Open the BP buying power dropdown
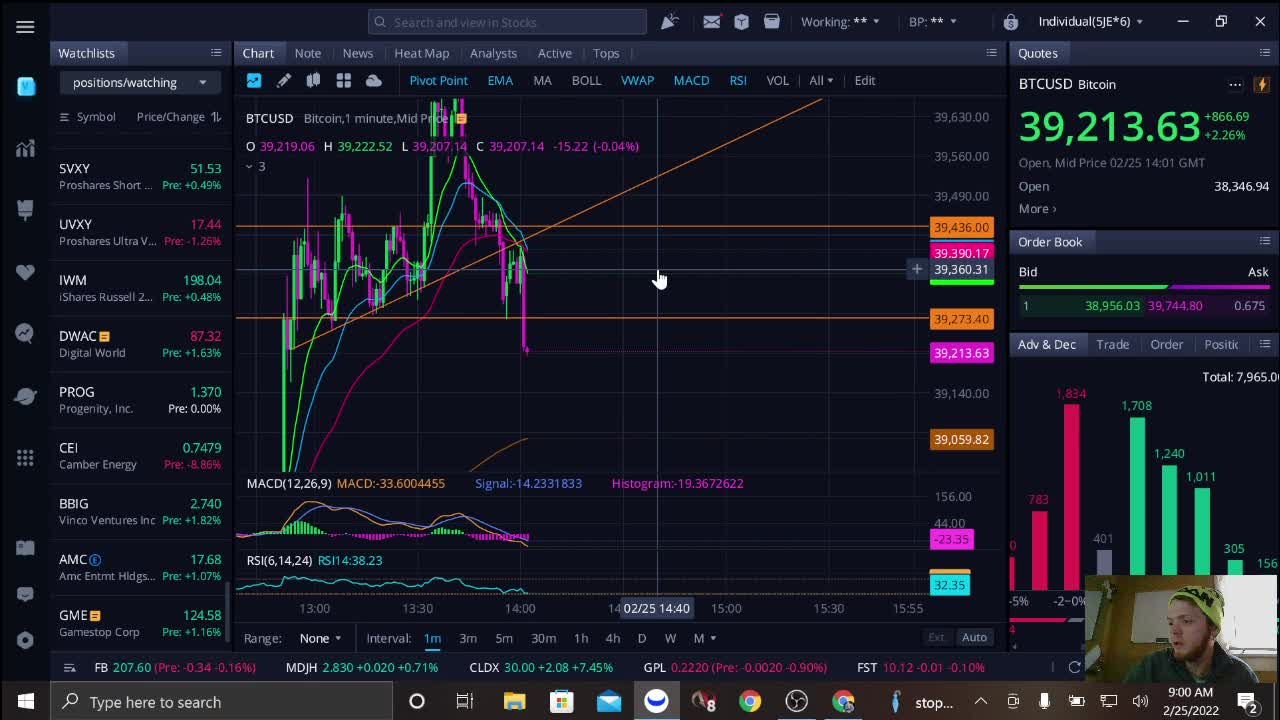This screenshot has width=1280, height=720. point(932,21)
